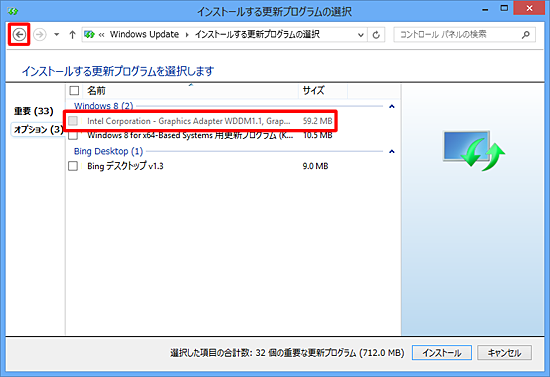The width and height of the screenshot is (550, 377).
Task: Collapse the Bing Desktop (1) group
Action: (392, 152)
